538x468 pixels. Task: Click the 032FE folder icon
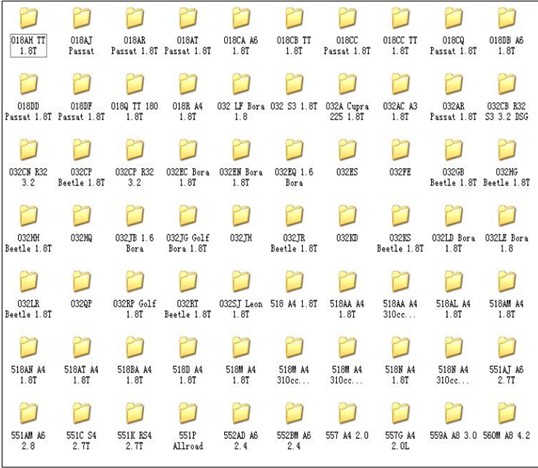(400, 150)
